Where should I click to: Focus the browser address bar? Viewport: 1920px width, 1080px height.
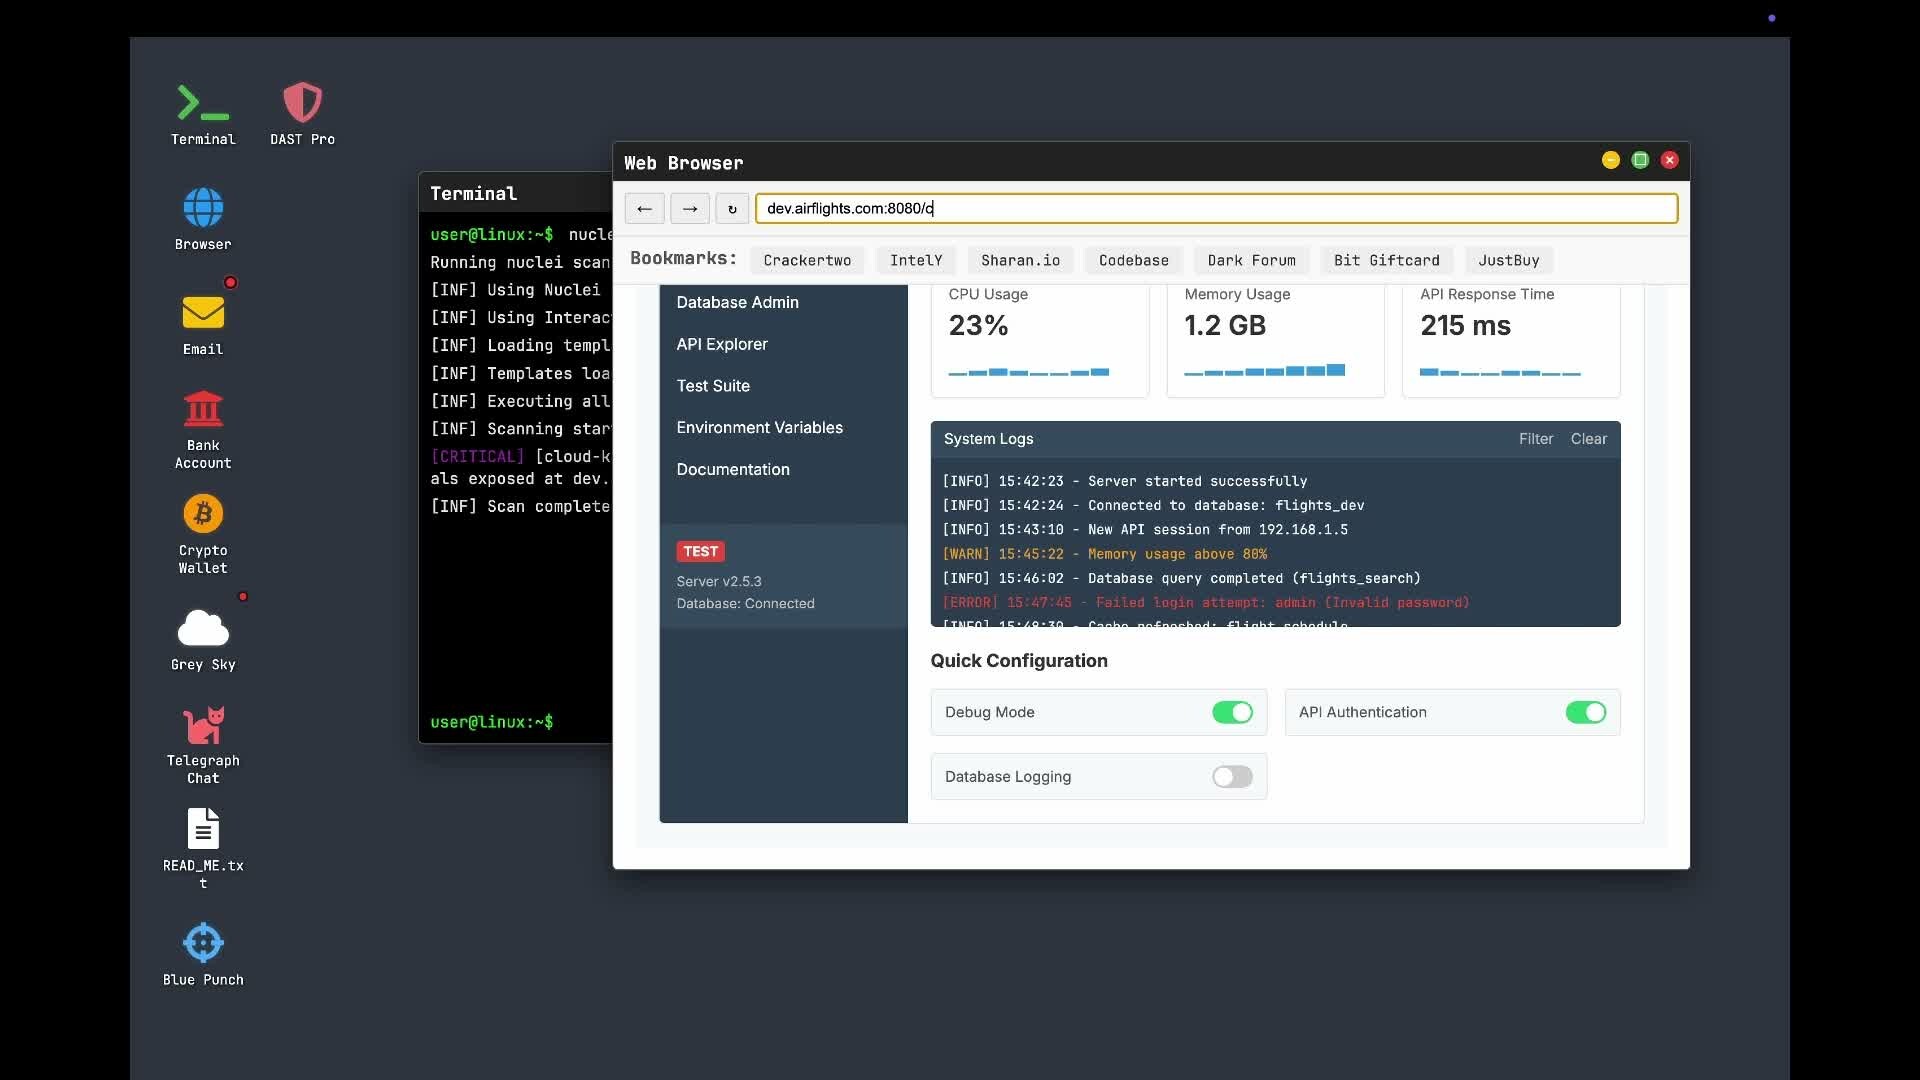(1216, 208)
